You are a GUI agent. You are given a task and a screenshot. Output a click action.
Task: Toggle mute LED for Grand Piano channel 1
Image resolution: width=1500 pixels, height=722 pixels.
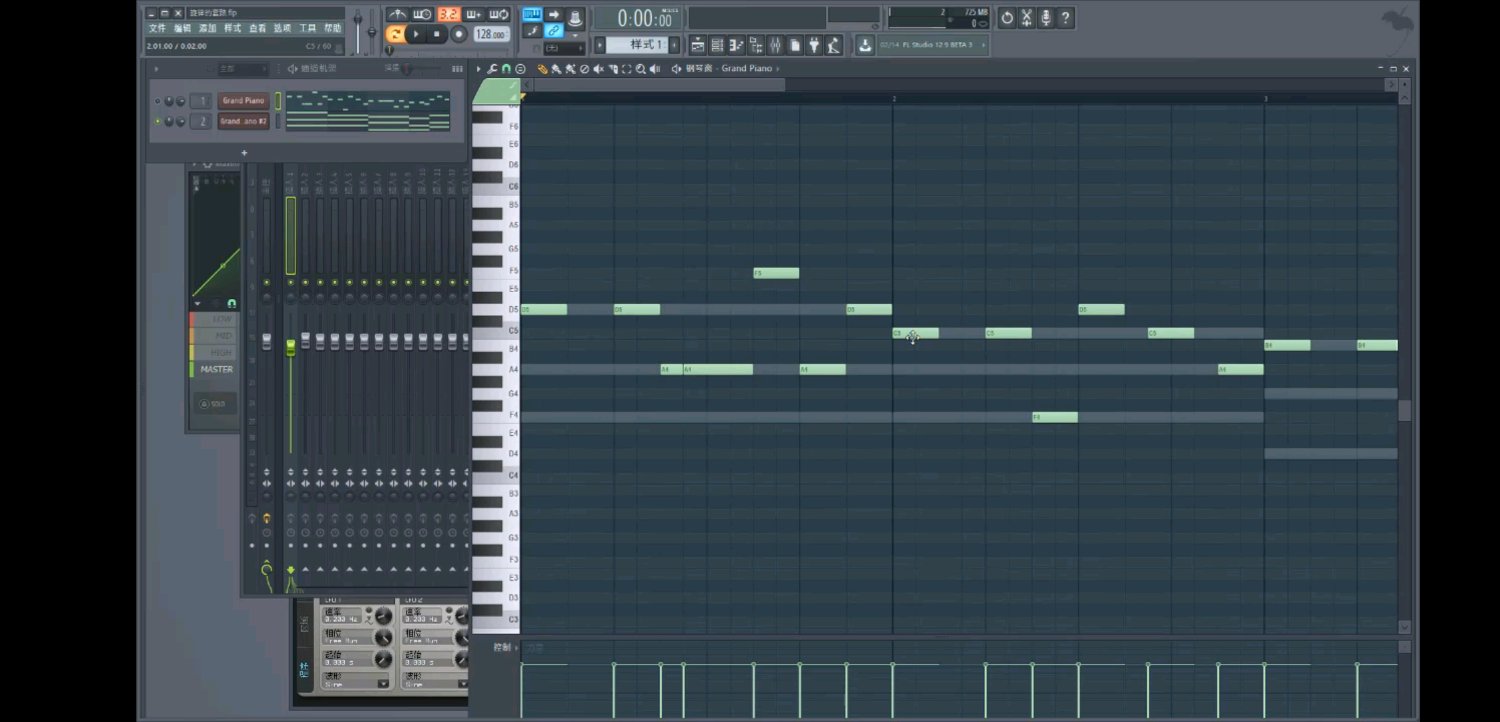click(x=157, y=101)
